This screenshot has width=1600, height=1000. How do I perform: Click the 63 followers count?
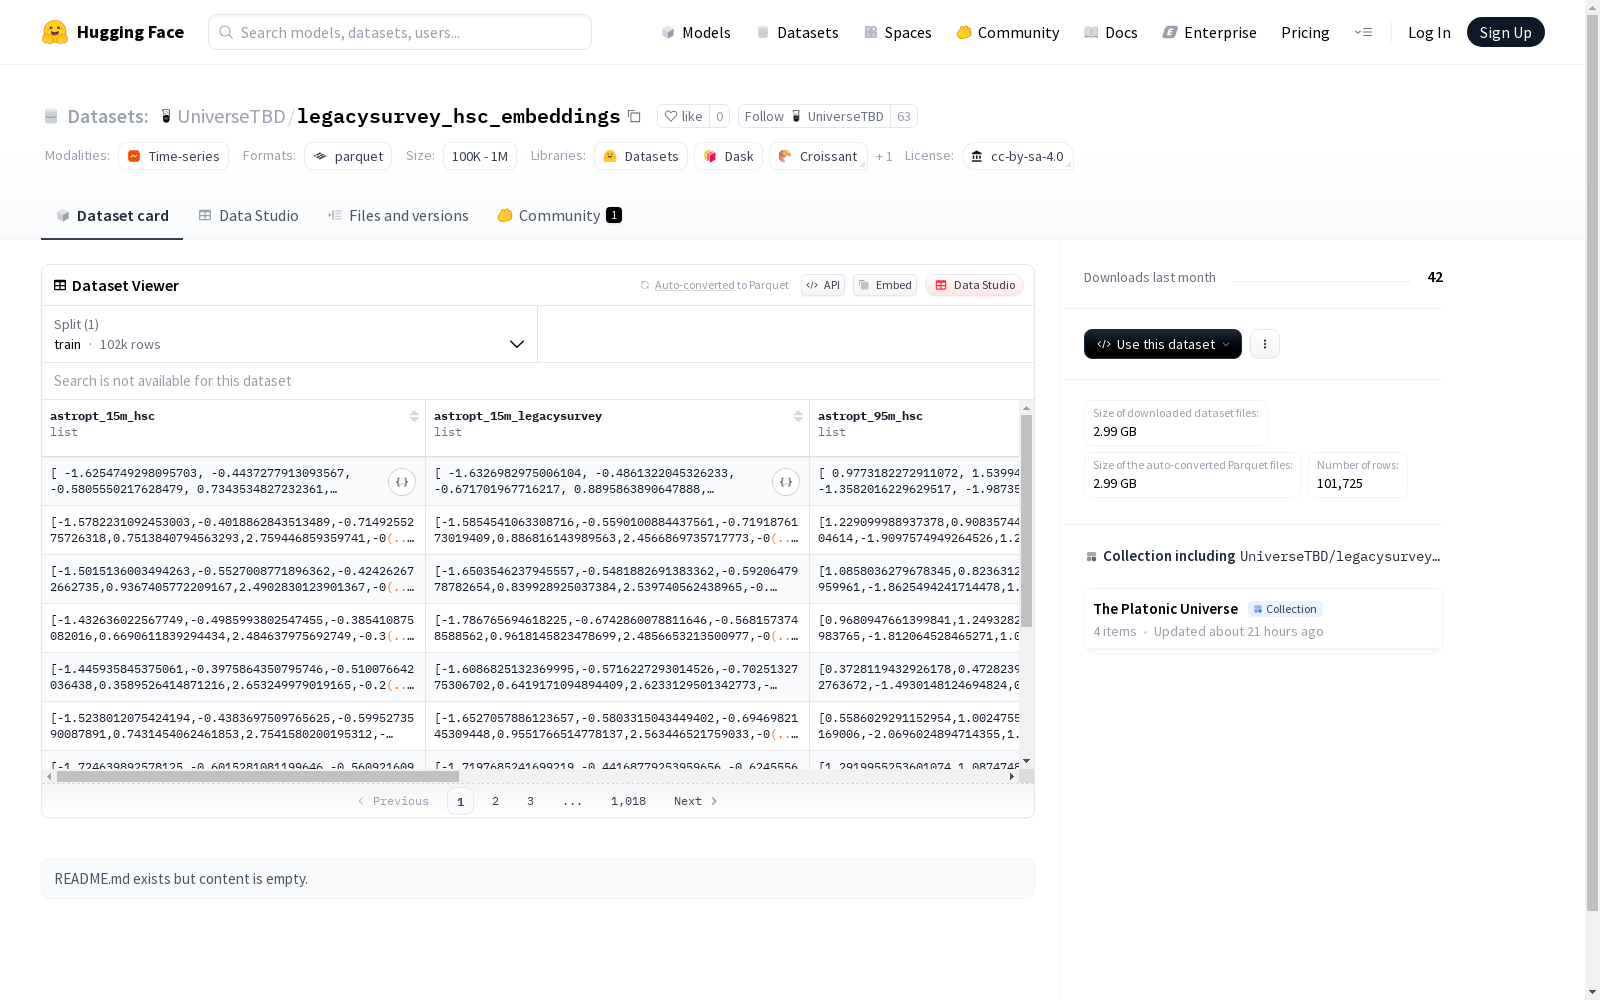coord(904,116)
